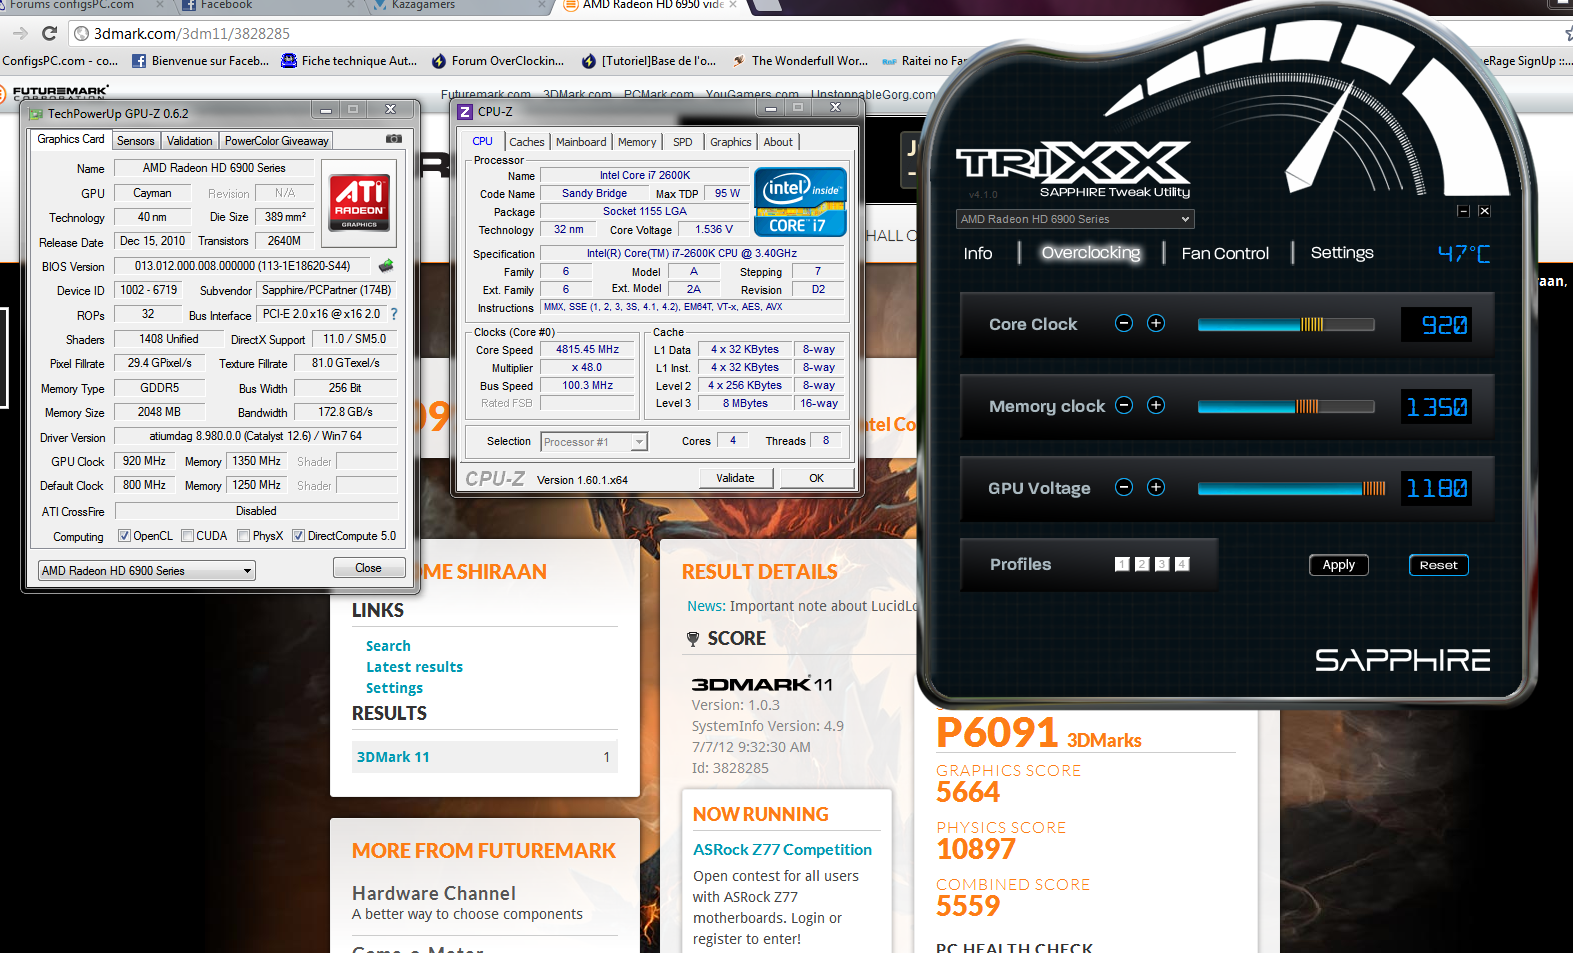Click the Bus Interface question mark icon
Image resolution: width=1573 pixels, height=953 pixels.
click(x=394, y=314)
